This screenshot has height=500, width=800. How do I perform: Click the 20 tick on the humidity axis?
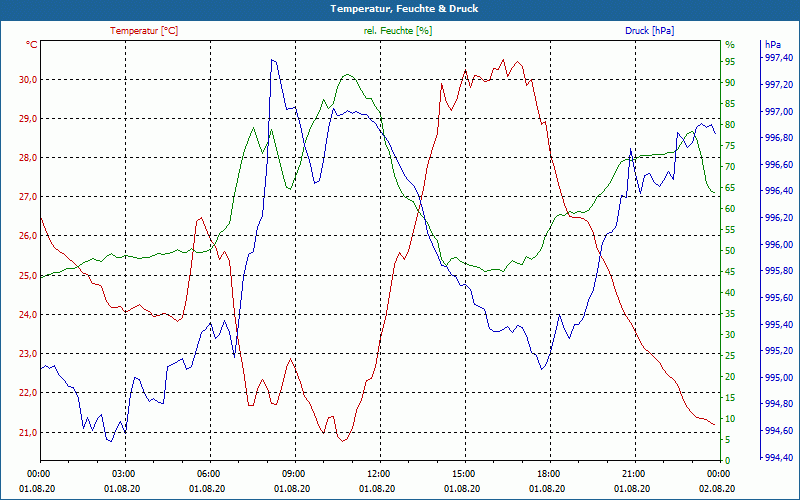coord(730,377)
